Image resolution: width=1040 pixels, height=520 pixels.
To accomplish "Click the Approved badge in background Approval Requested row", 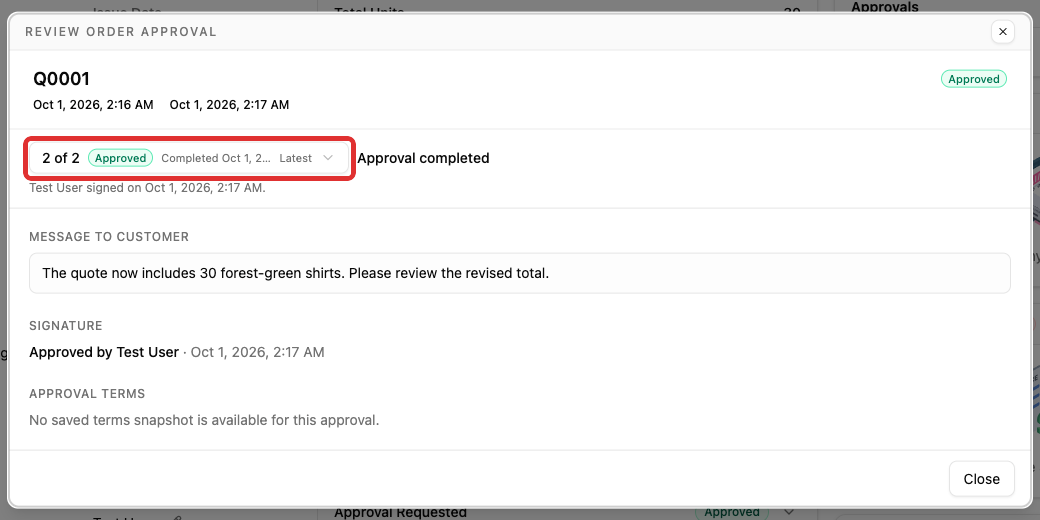I will point(732,513).
